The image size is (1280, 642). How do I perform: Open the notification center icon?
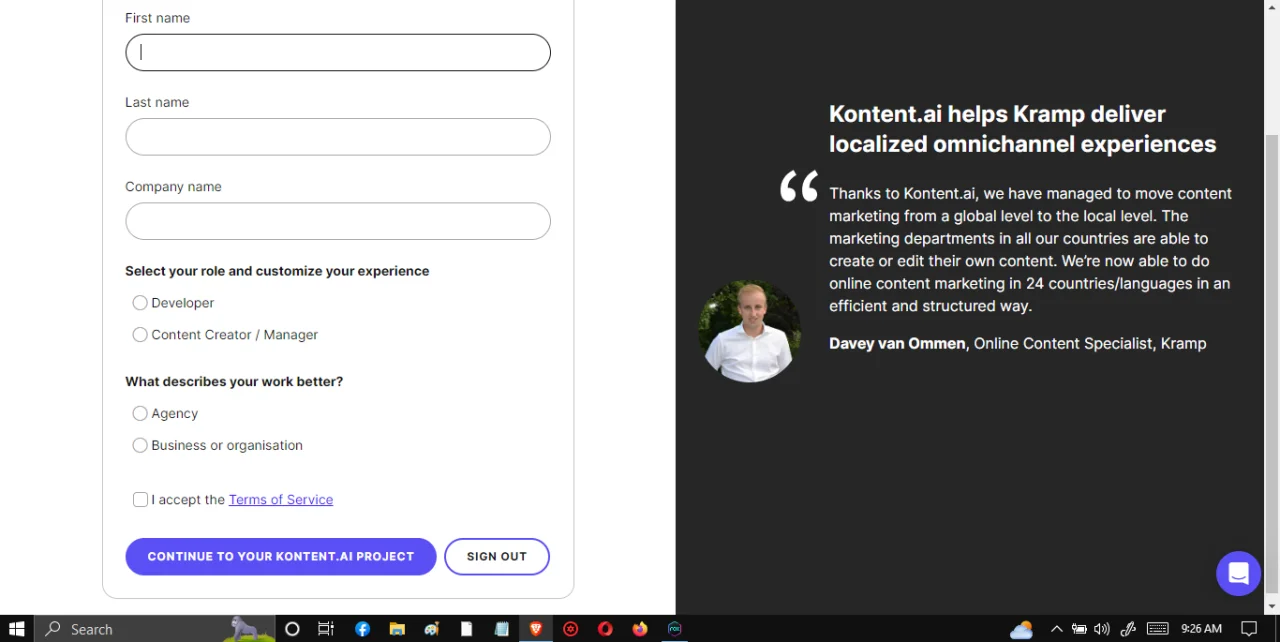coord(1249,629)
